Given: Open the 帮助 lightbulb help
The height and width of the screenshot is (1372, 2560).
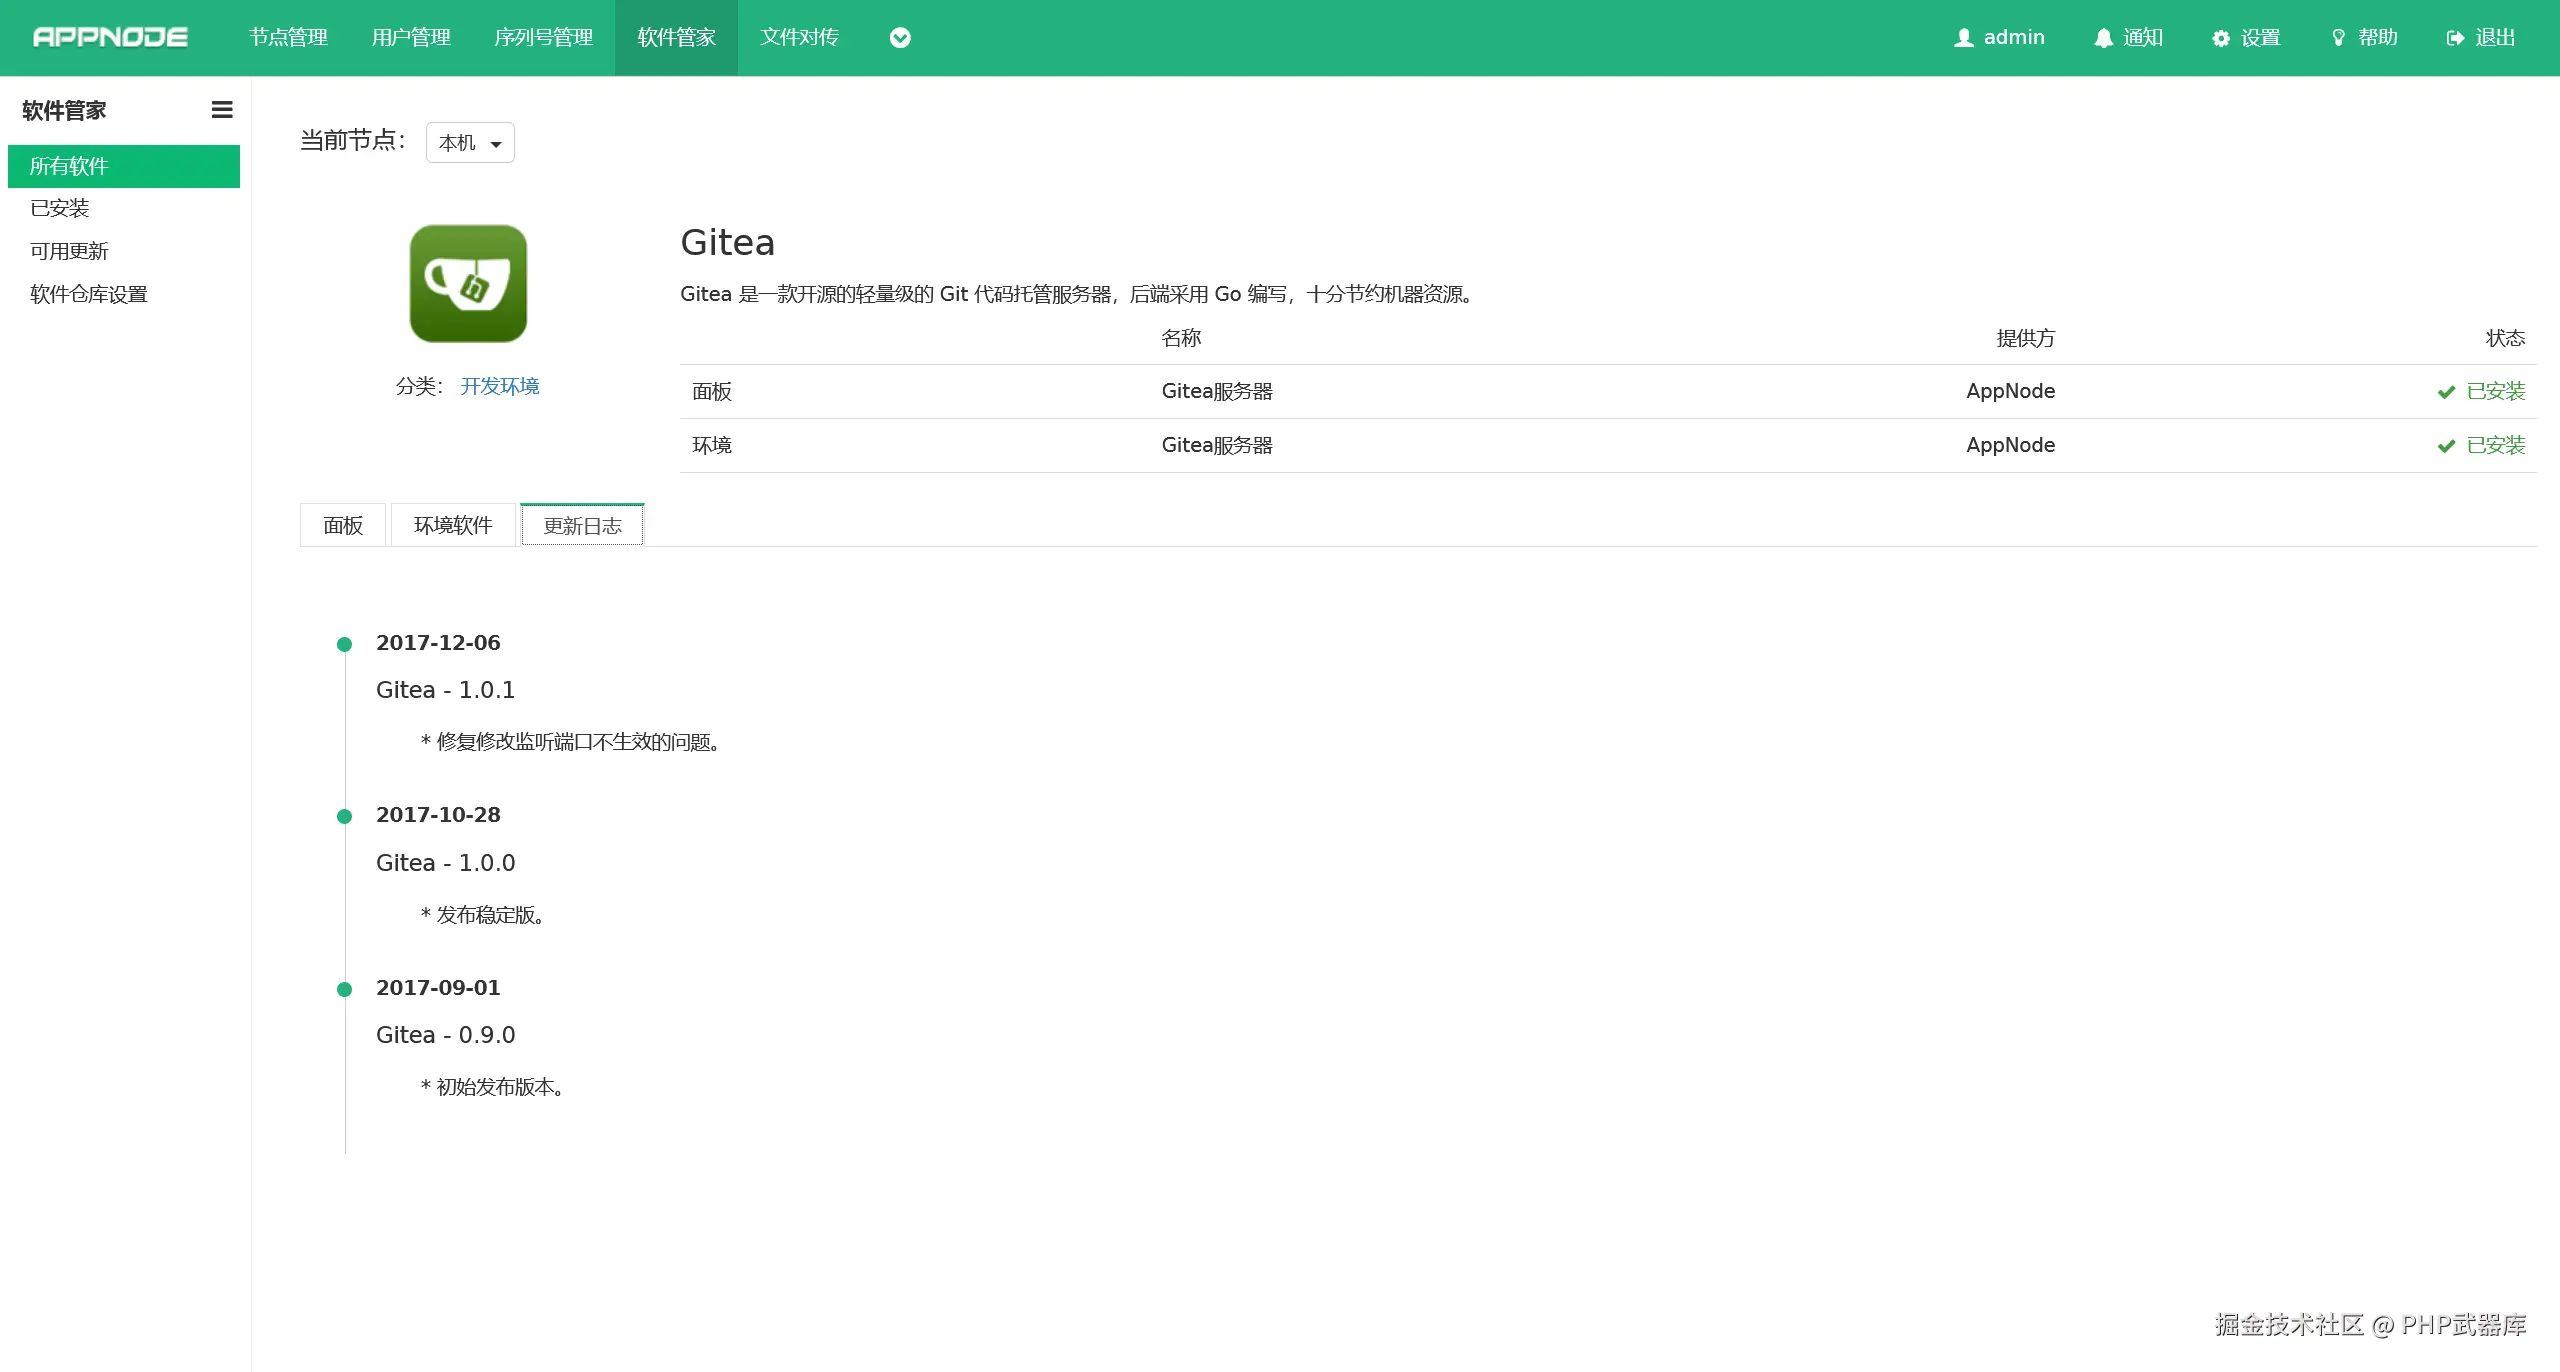Looking at the screenshot, I should pyautogui.click(x=2338, y=38).
